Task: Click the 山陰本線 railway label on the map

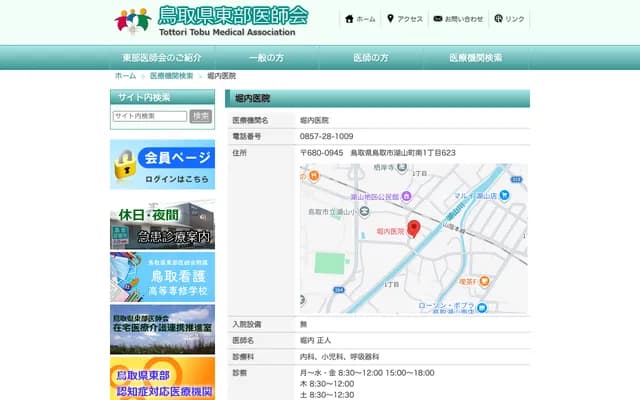Action: (454, 228)
